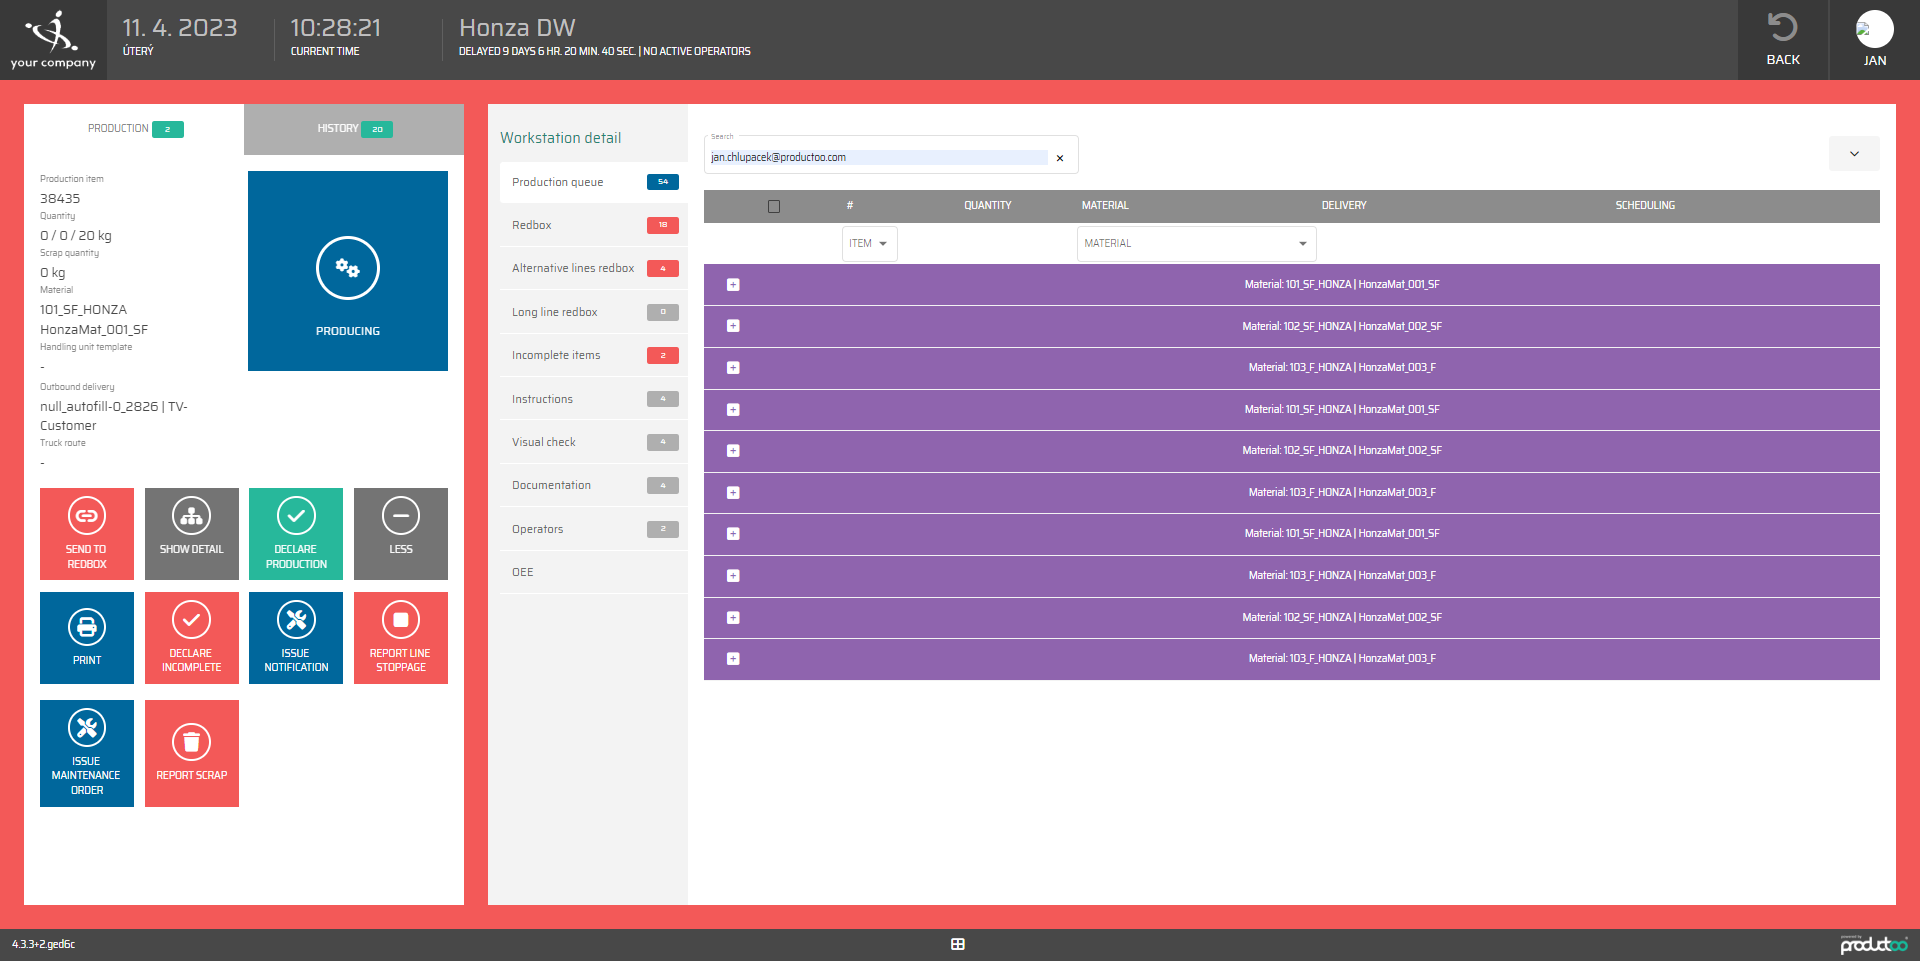Click the Declare Incomplete tile
The width and height of the screenshot is (1920, 961).
[191, 637]
